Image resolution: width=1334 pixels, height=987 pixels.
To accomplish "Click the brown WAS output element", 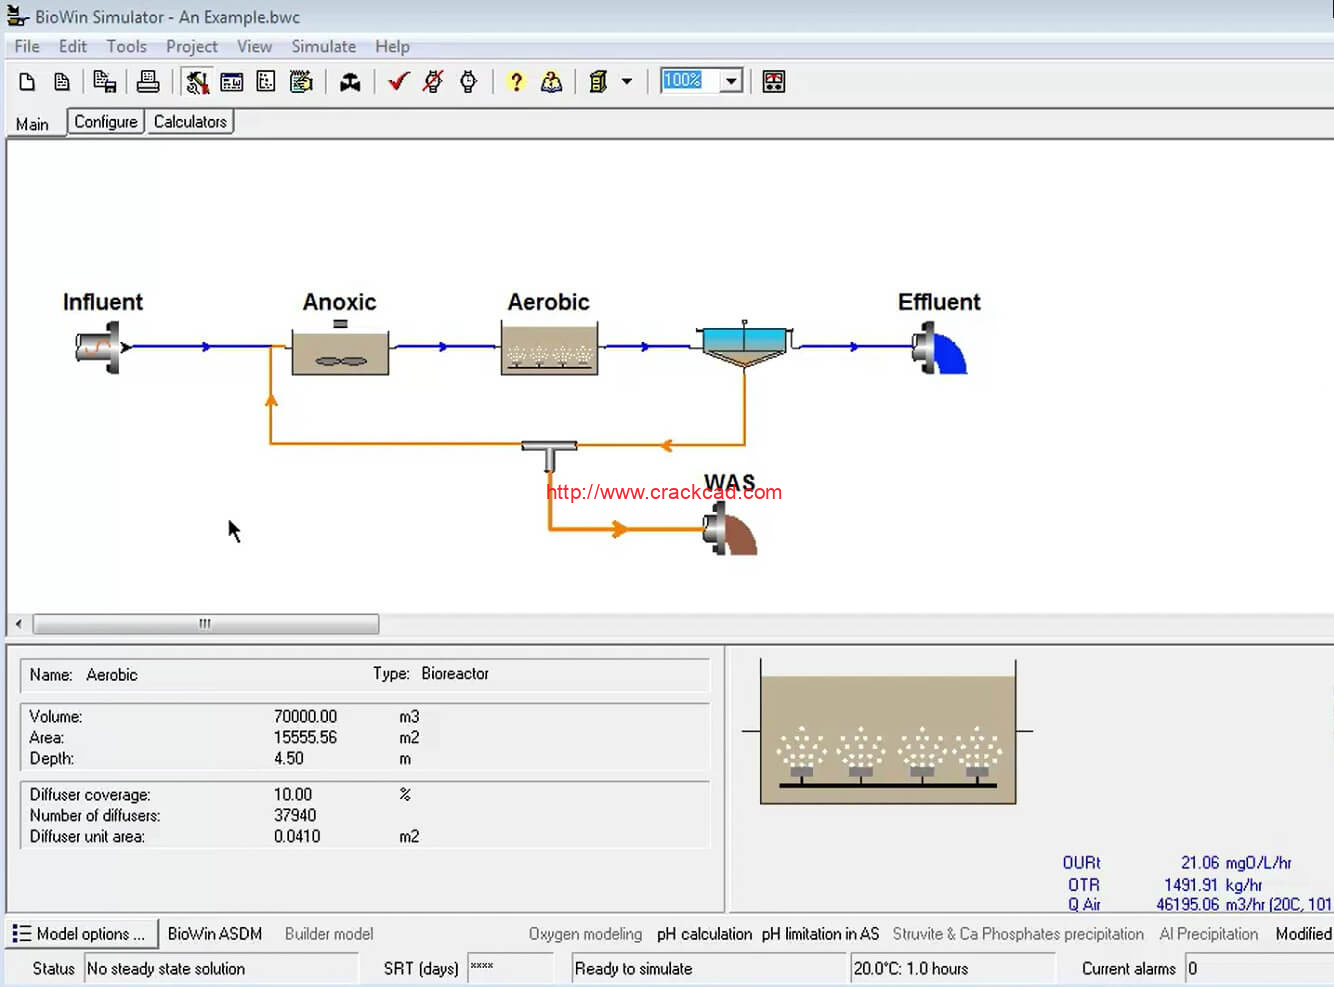I will pyautogui.click(x=730, y=528).
